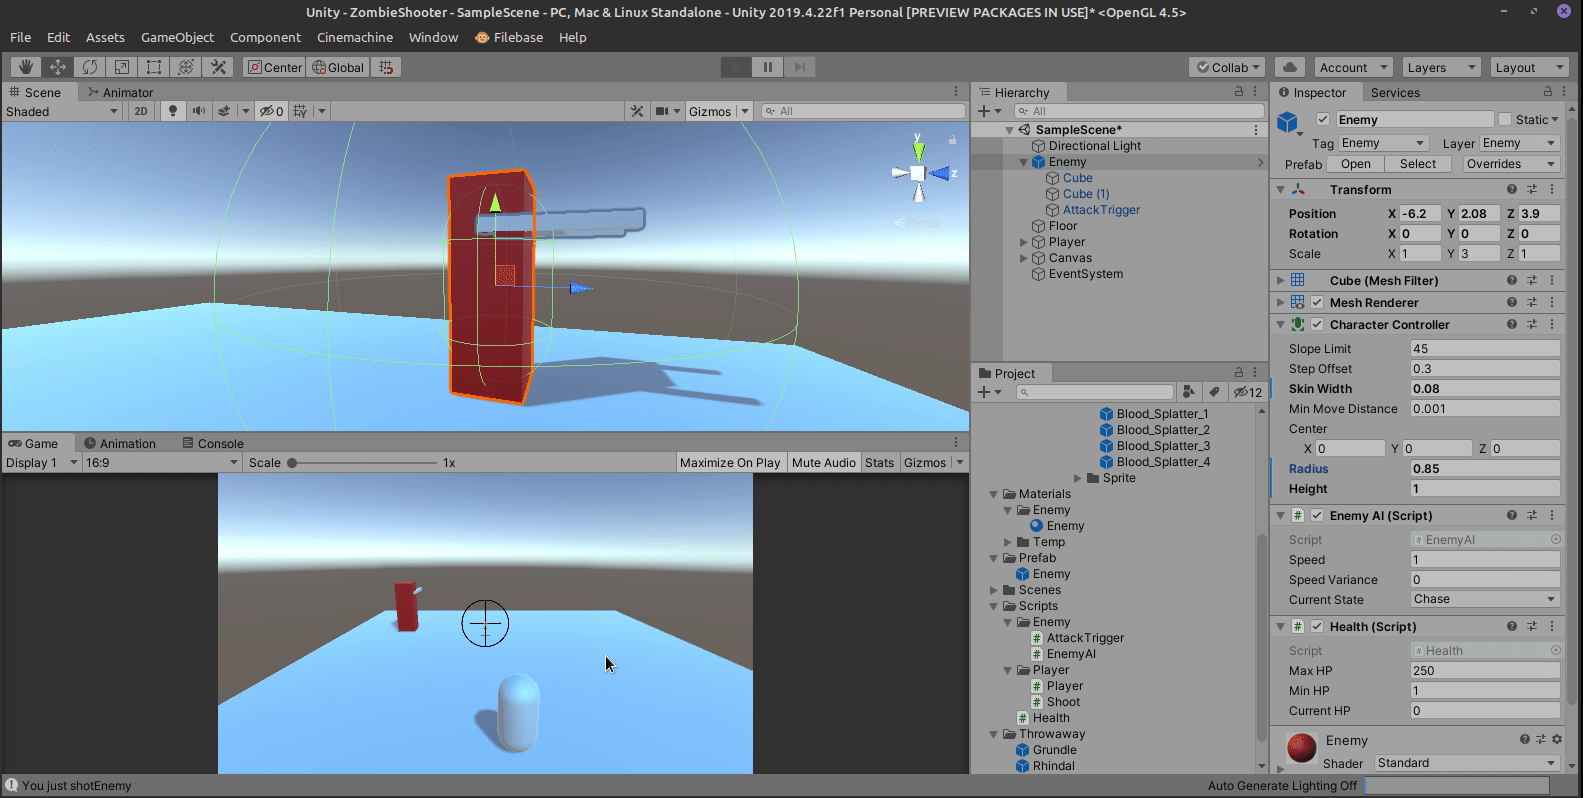1583x798 pixels.
Task: Toggle scene lighting bulb icon
Action: (x=173, y=111)
